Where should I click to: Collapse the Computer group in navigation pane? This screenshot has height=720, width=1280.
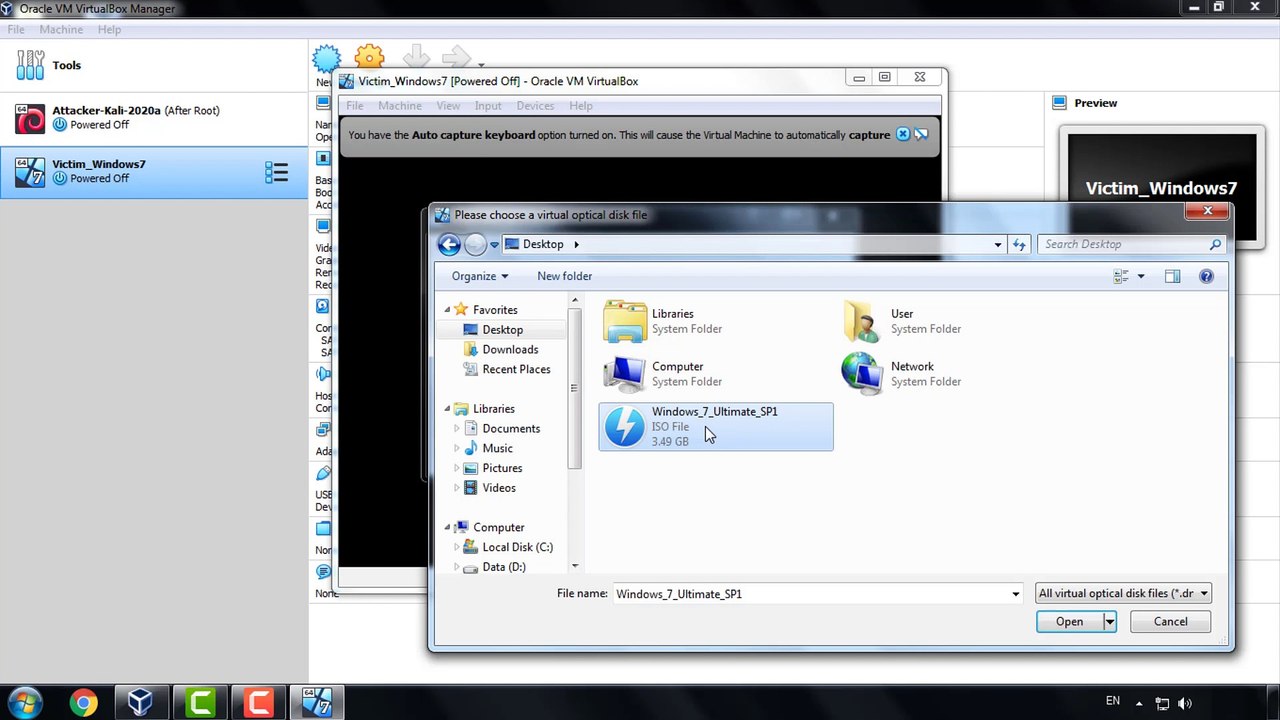[447, 527]
